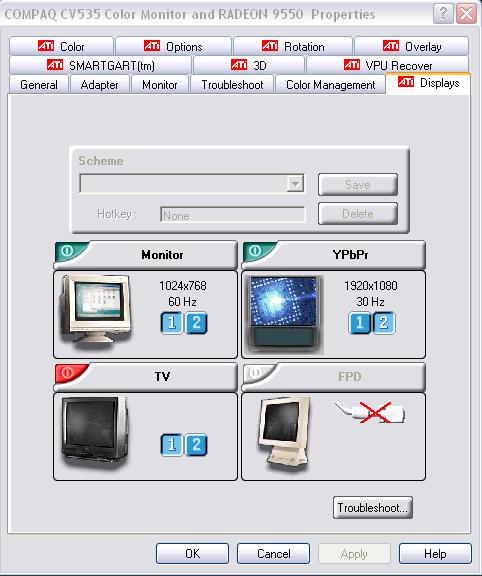
Task: Click the Hotkey input field
Action: pyautogui.click(x=233, y=215)
